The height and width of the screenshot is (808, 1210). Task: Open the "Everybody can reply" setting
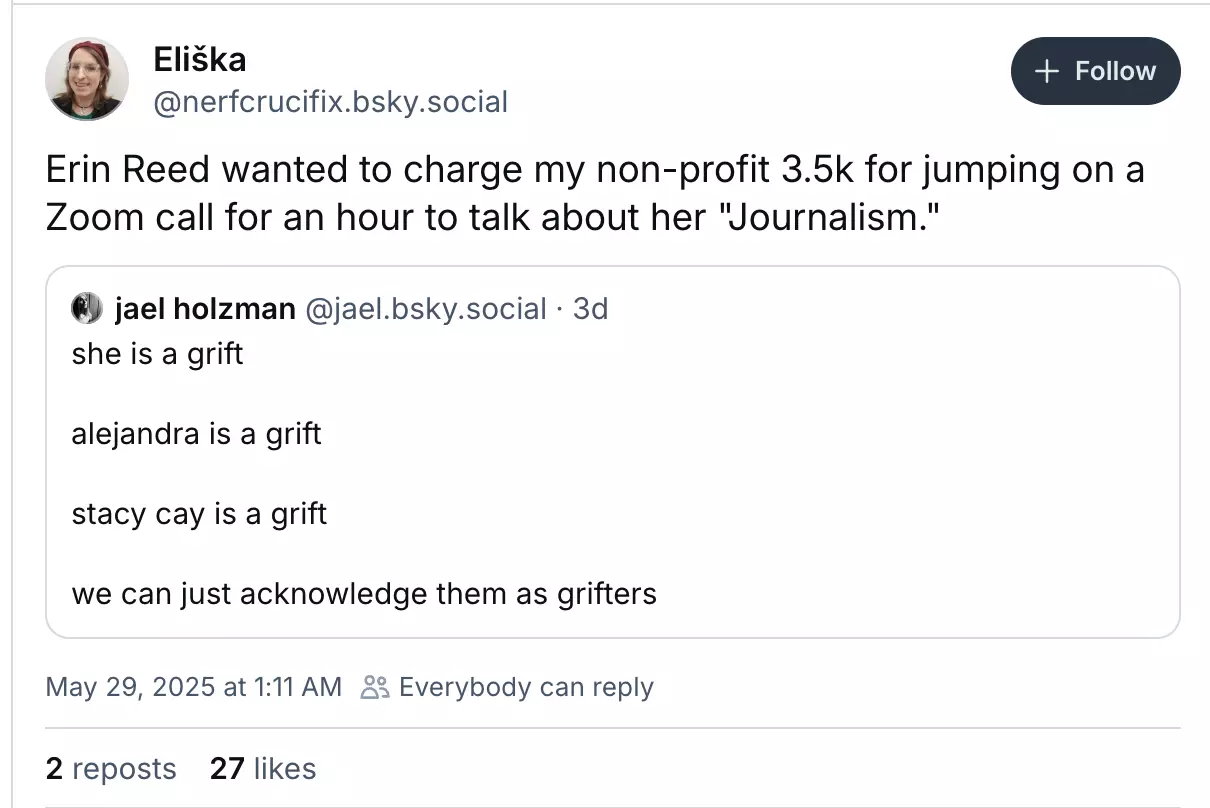(525, 687)
